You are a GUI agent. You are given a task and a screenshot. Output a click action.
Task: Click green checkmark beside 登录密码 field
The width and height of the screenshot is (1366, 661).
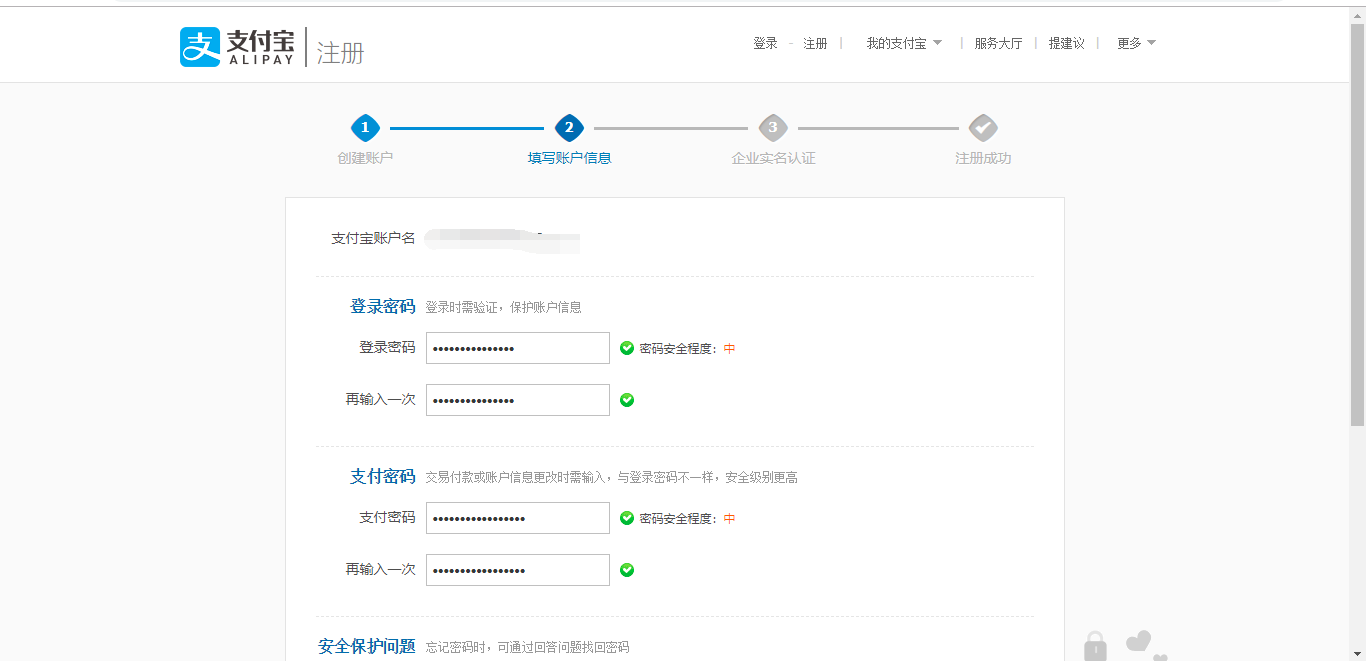pos(627,348)
